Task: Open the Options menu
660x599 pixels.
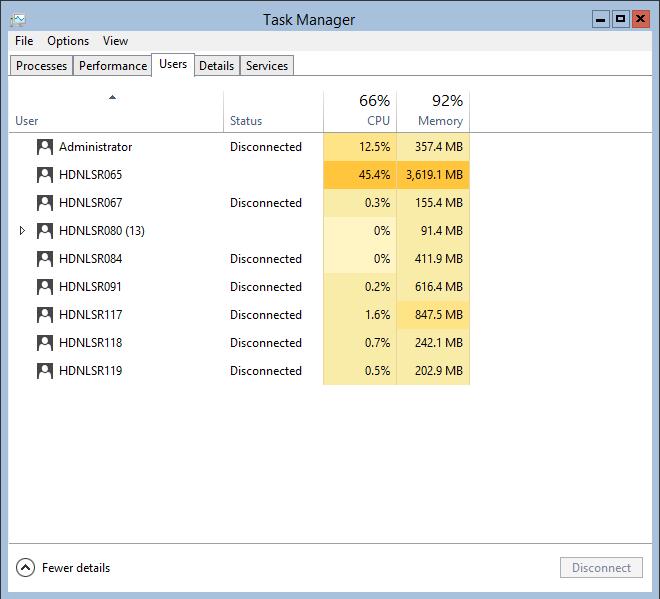Action: [68, 41]
